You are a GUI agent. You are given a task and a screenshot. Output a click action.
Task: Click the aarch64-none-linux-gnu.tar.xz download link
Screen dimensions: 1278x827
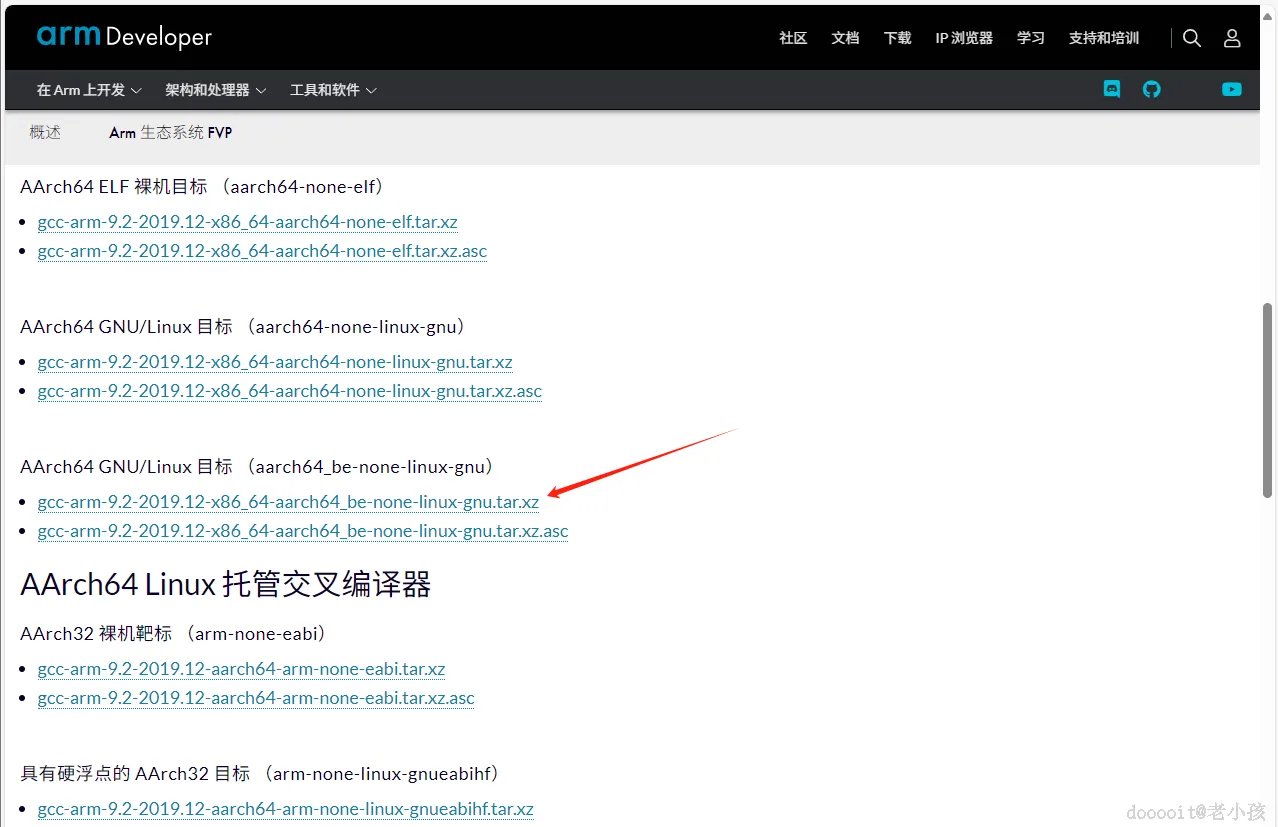tap(275, 362)
